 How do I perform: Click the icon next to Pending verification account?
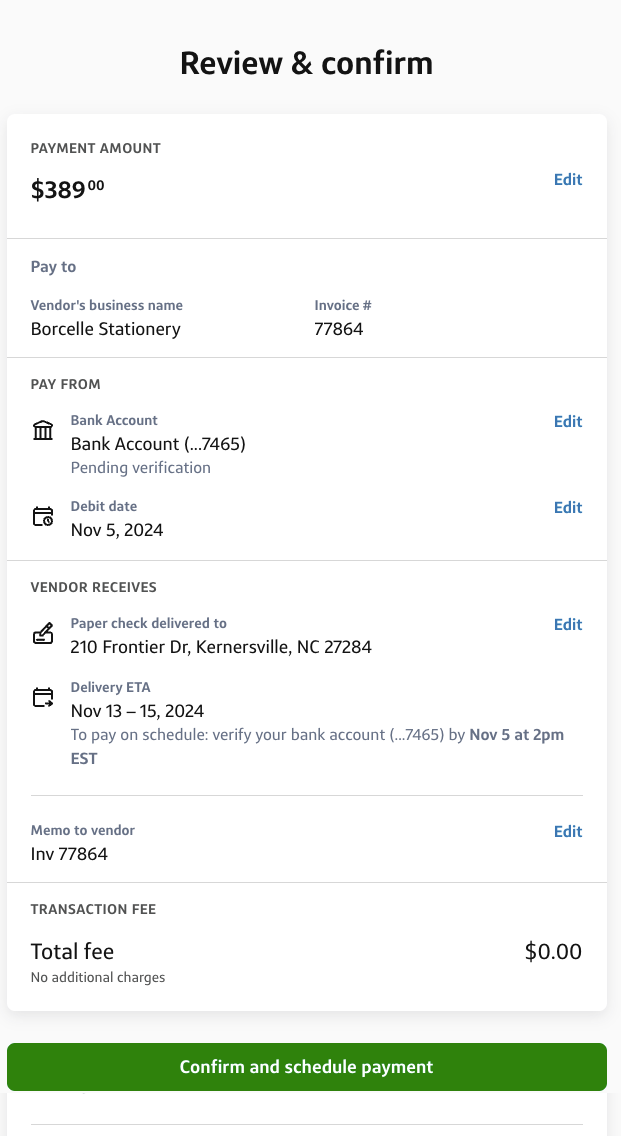[x=43, y=429]
